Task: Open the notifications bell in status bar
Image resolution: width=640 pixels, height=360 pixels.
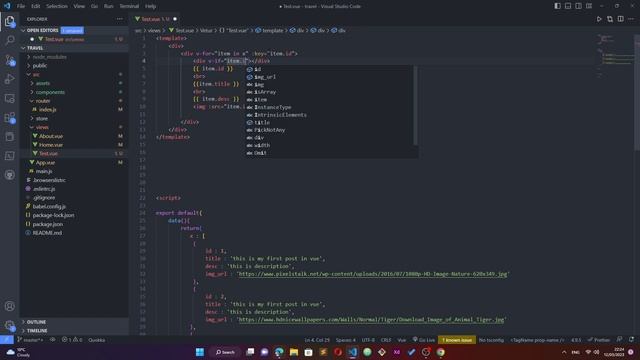Action: 631,340
